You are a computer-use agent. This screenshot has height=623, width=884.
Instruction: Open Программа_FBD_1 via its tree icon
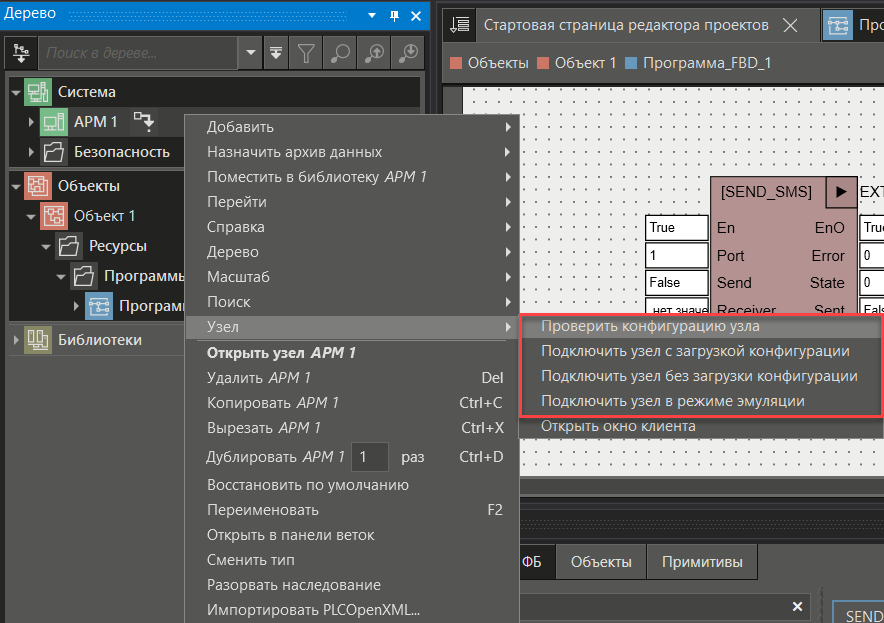(x=100, y=307)
